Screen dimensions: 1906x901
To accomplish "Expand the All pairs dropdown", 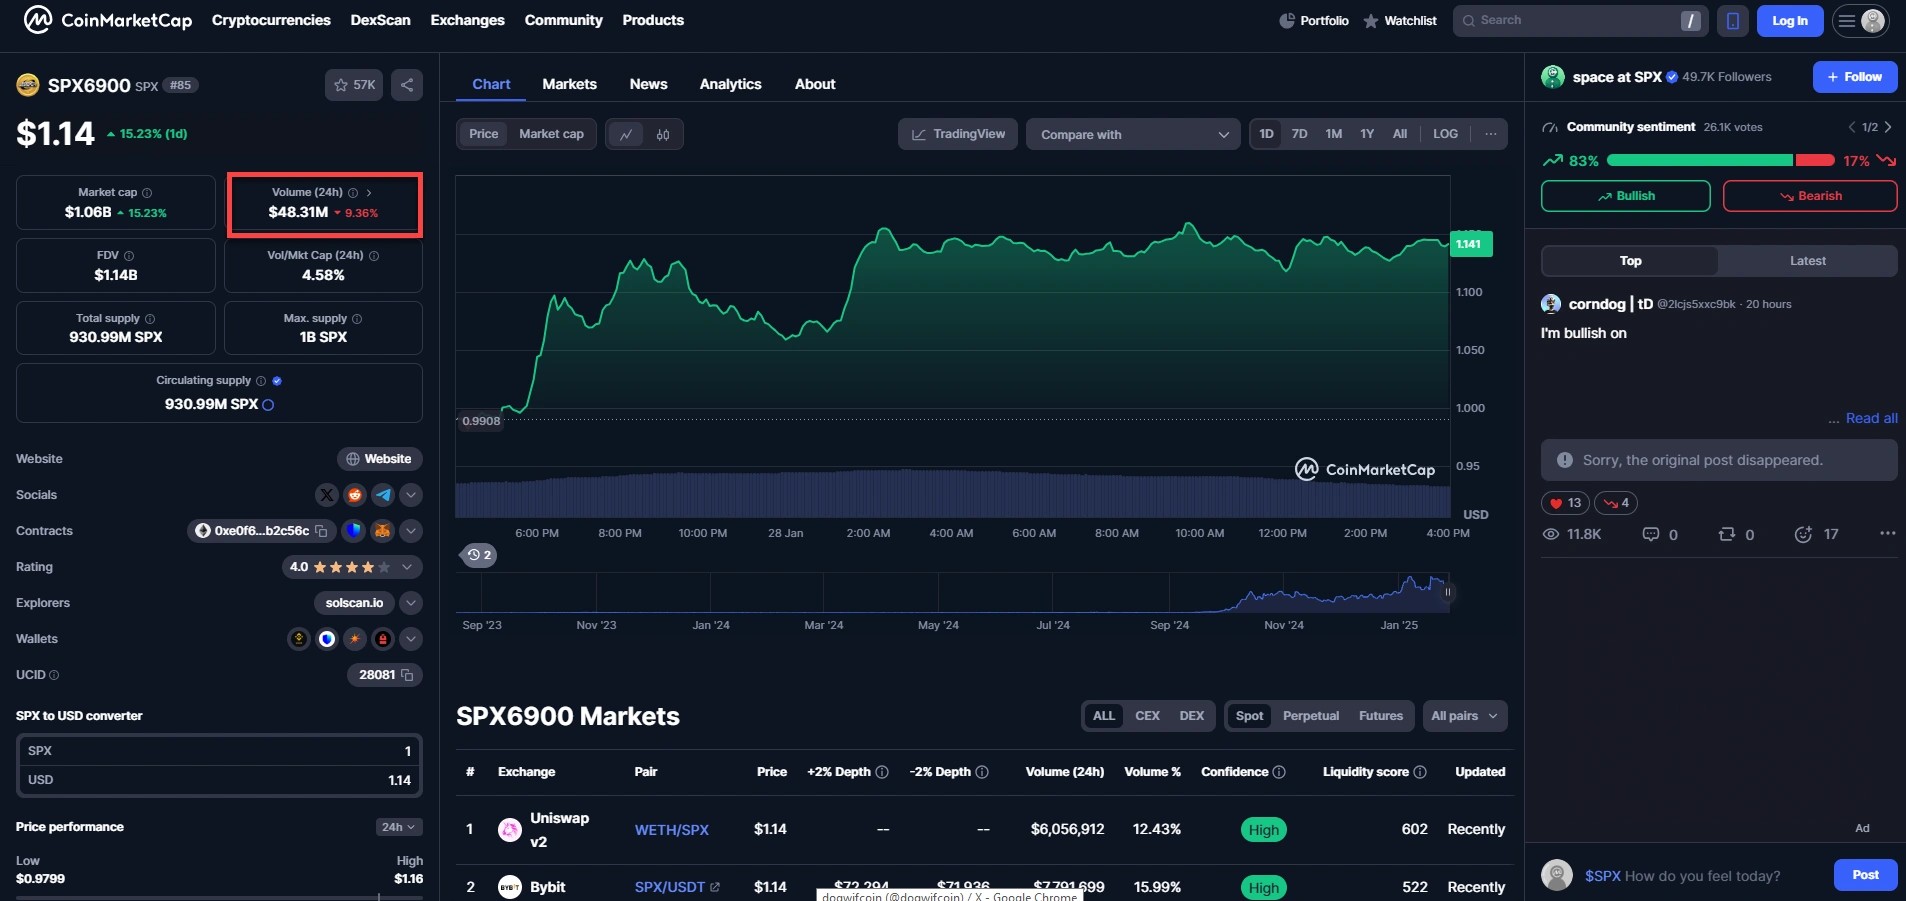I will coord(1464,716).
